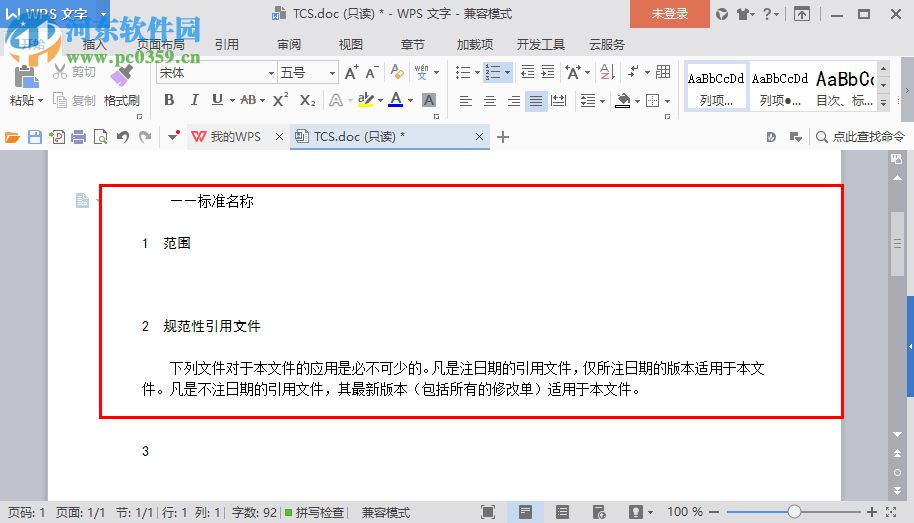Close the TCS.doc tab
The width and height of the screenshot is (914, 523).
(x=479, y=136)
